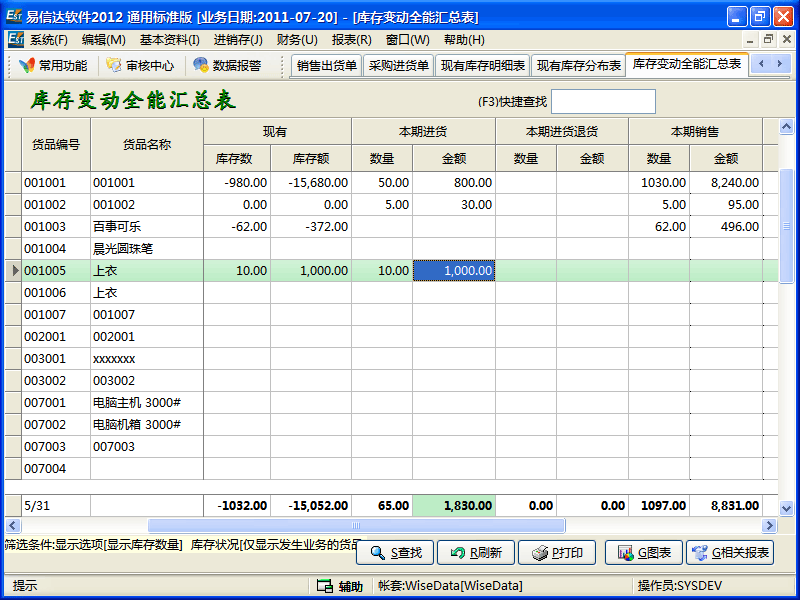The width and height of the screenshot is (800, 600).
Task: Open the G图表 chart button
Action: 645,552
